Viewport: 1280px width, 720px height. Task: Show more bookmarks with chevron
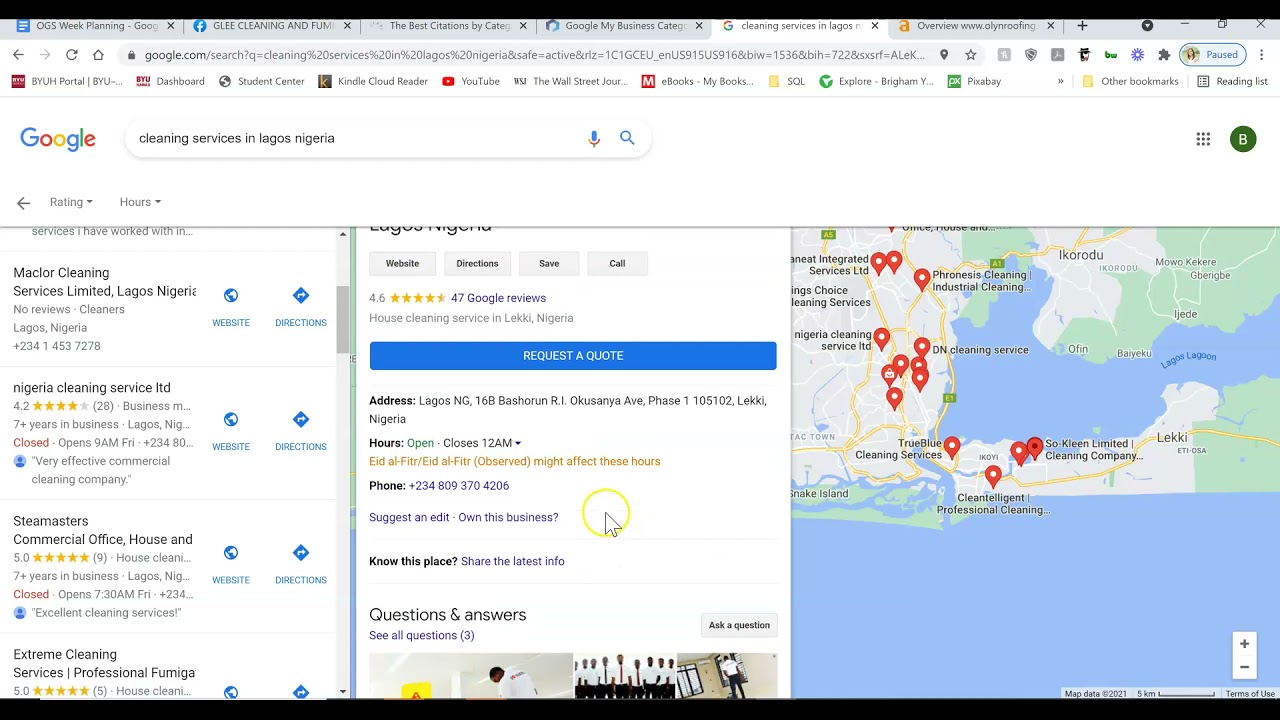coord(1060,81)
